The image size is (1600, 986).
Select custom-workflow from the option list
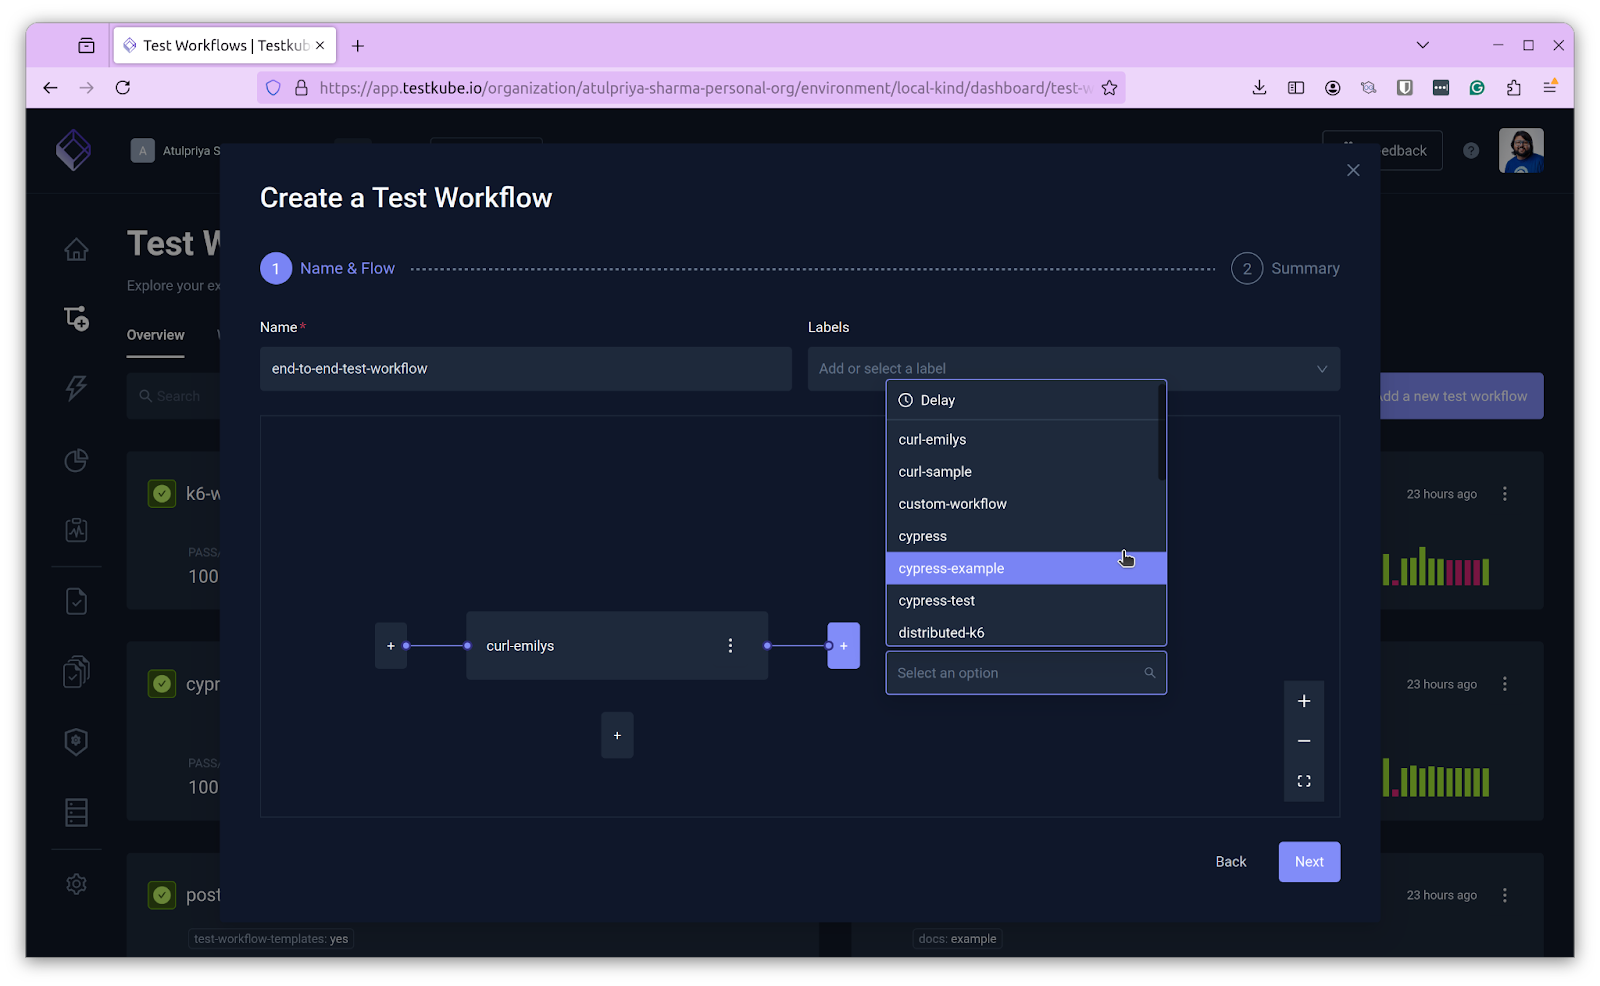(x=1023, y=504)
